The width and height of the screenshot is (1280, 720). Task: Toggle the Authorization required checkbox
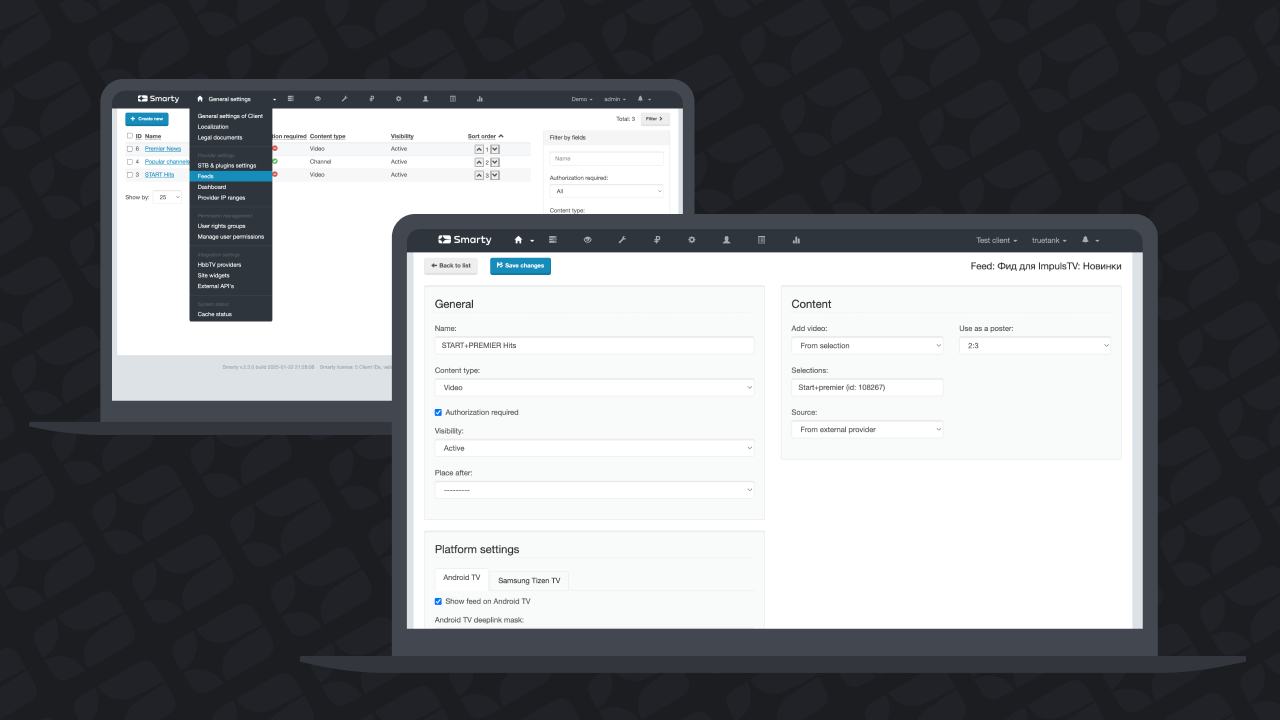coord(438,412)
